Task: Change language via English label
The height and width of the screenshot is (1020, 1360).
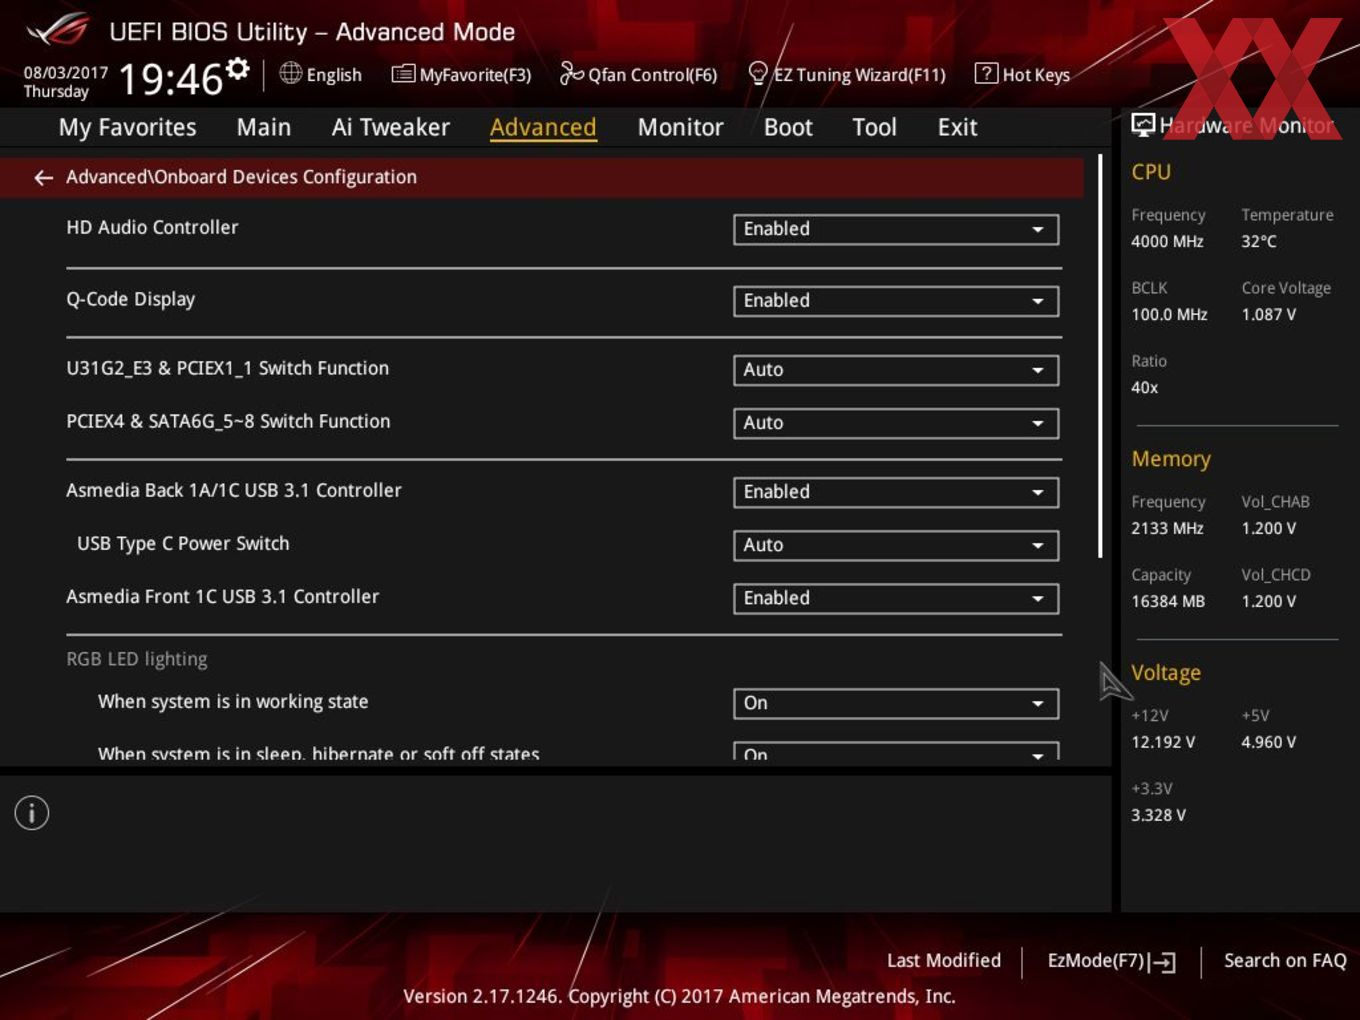Action: coord(334,75)
